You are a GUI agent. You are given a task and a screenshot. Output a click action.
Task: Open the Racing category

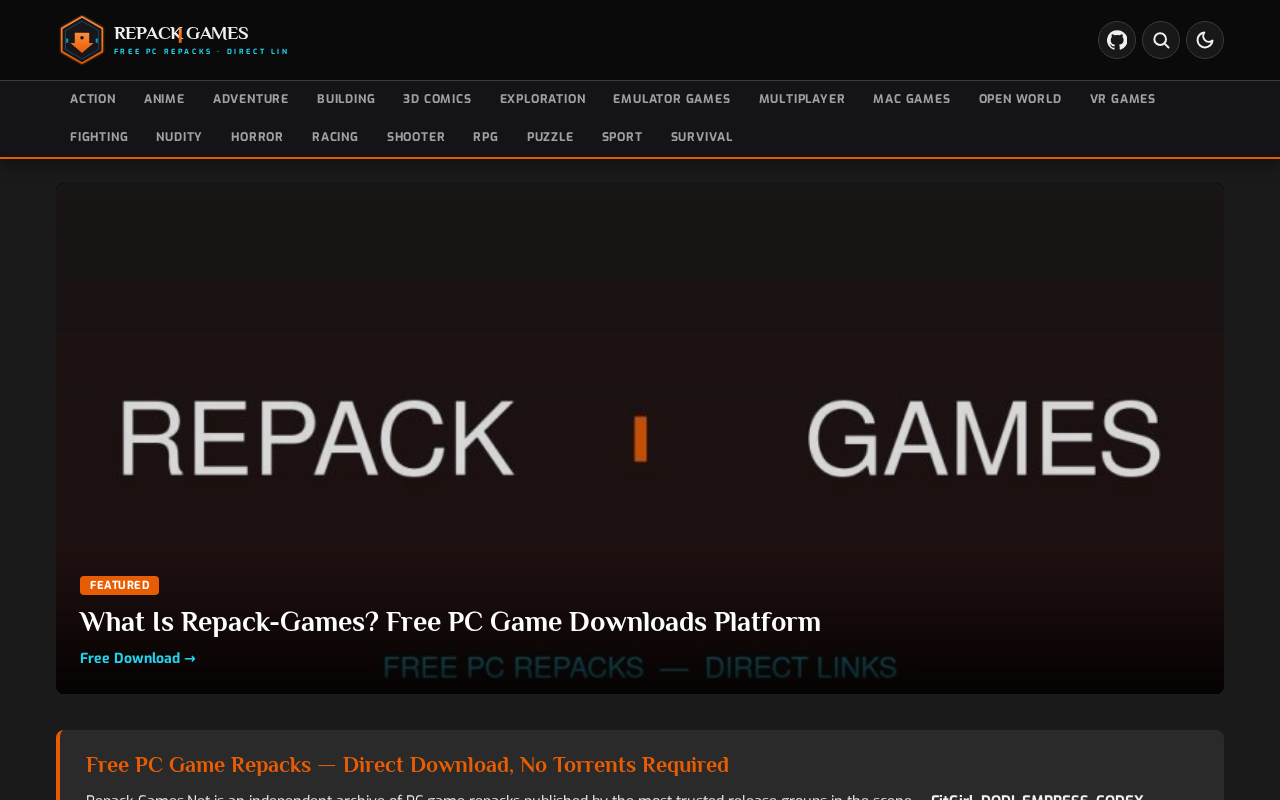pyautogui.click(x=335, y=137)
